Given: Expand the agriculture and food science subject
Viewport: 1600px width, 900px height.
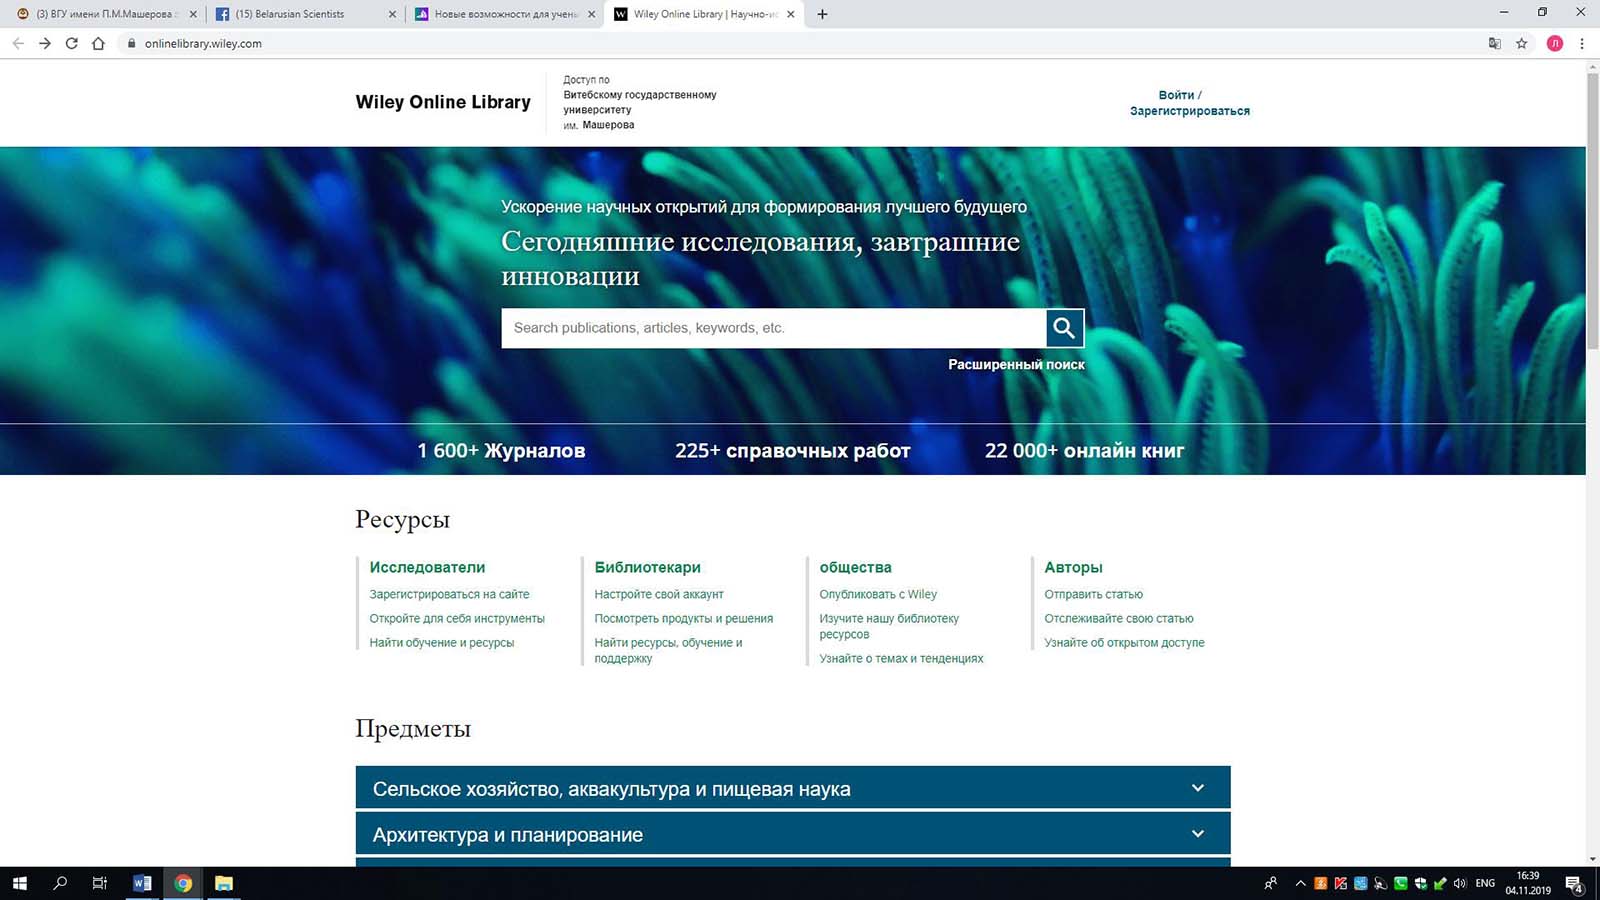Looking at the screenshot, I should (x=793, y=788).
